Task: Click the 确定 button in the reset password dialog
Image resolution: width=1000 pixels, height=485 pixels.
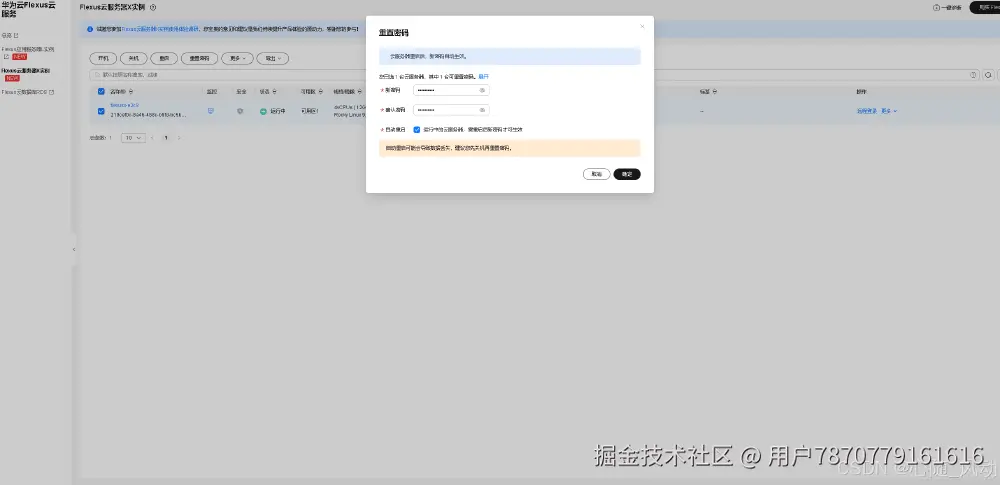Action: pos(627,174)
